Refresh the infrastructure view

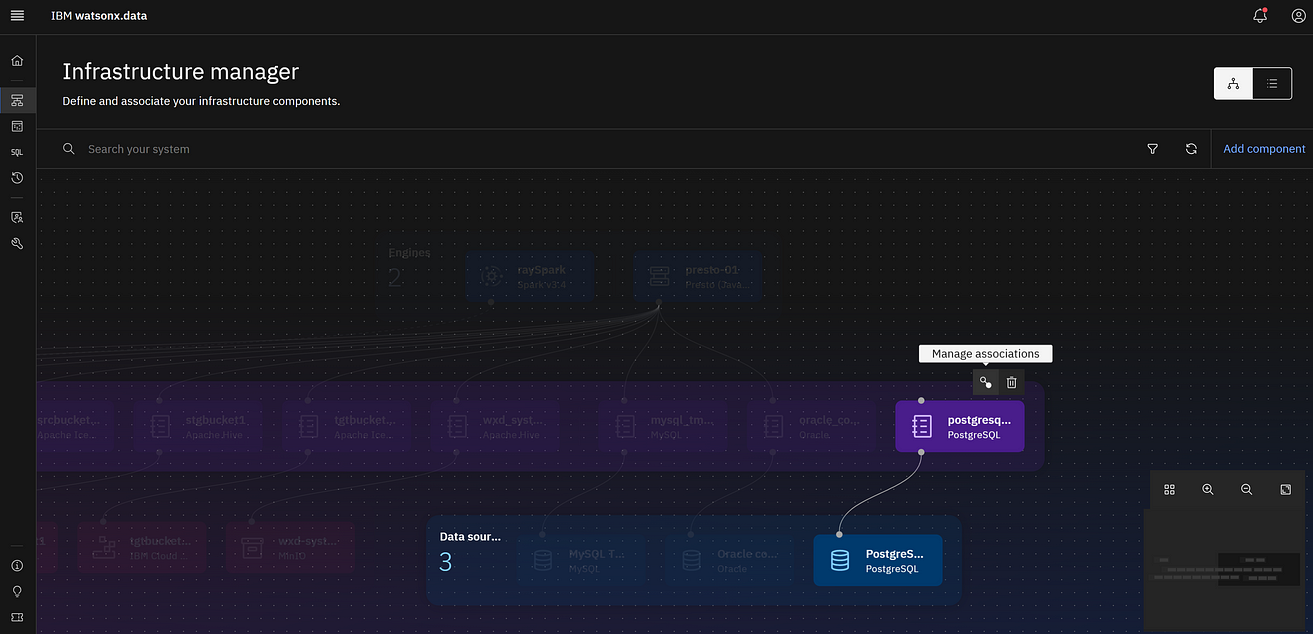tap(1191, 149)
